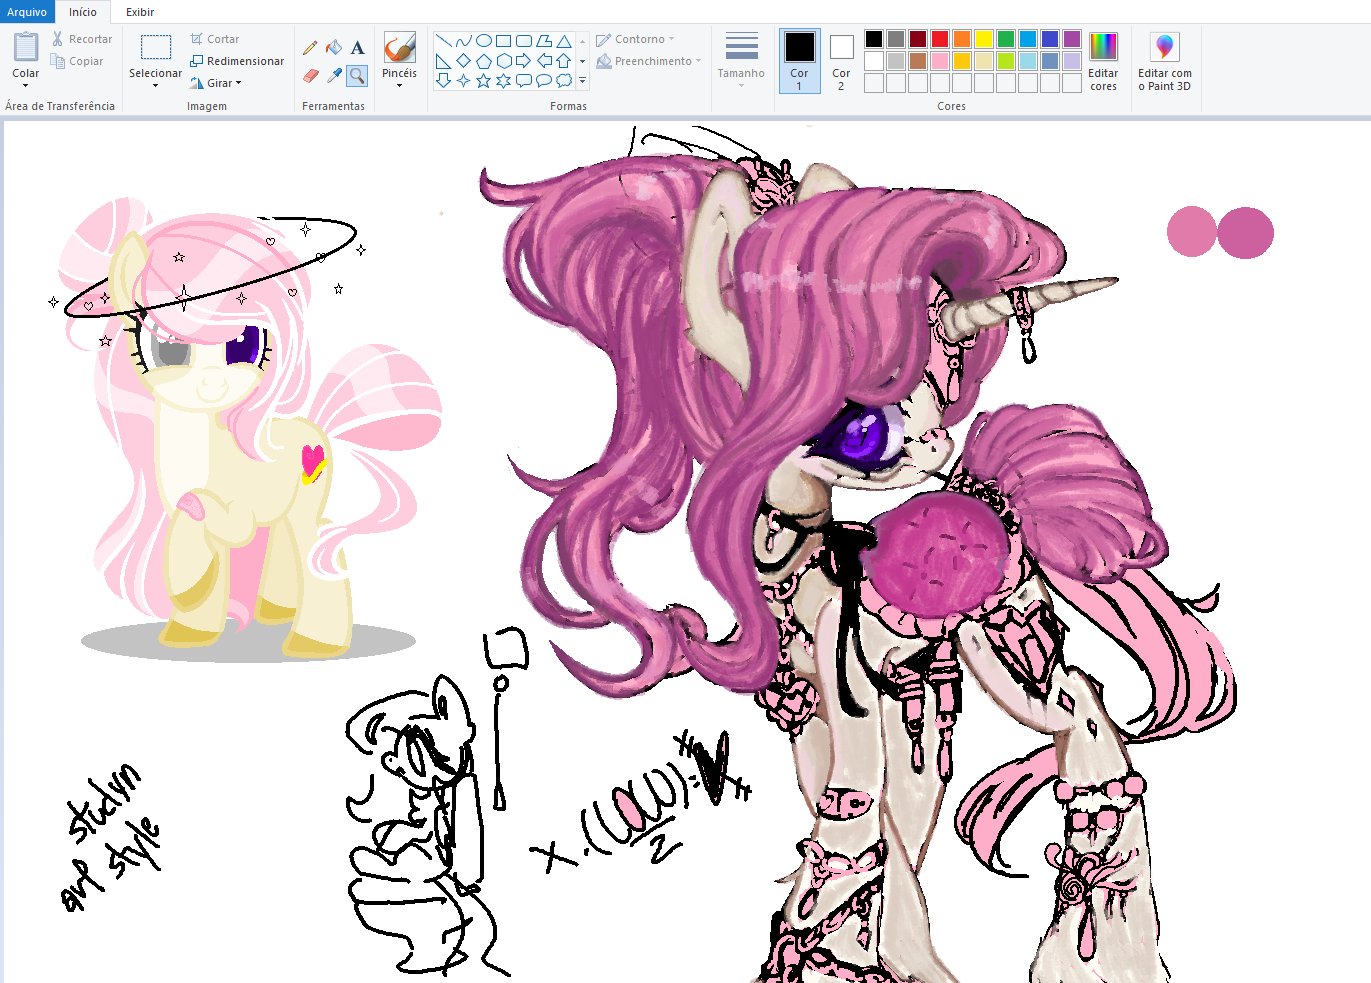Choose the oval callout shape
1371x983 pixels.
544,81
